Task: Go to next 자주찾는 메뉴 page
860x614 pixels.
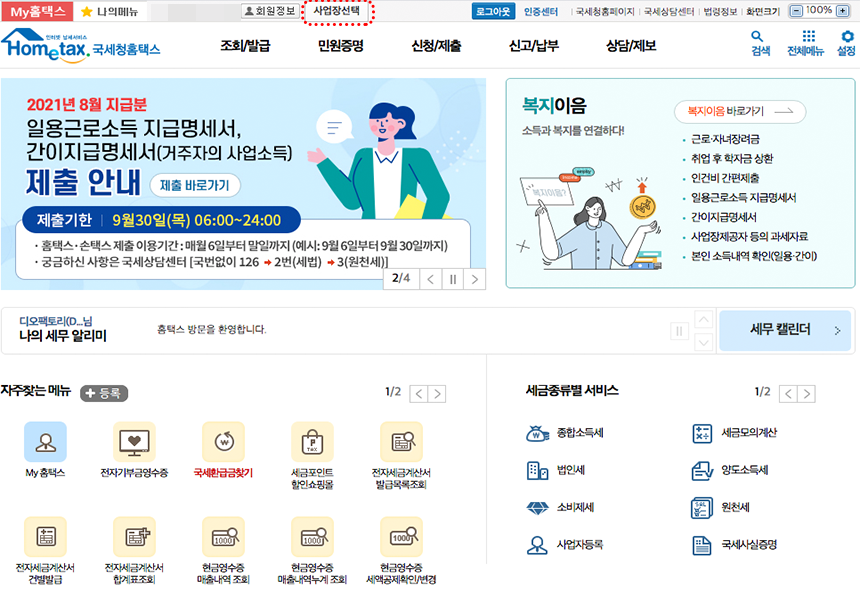Action: (437, 394)
